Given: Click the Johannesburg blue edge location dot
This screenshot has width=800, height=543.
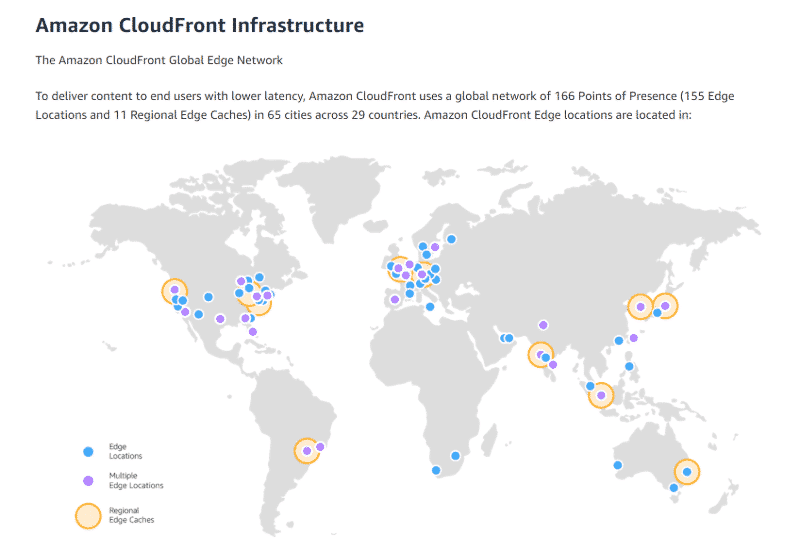Looking at the screenshot, I should point(455,456).
